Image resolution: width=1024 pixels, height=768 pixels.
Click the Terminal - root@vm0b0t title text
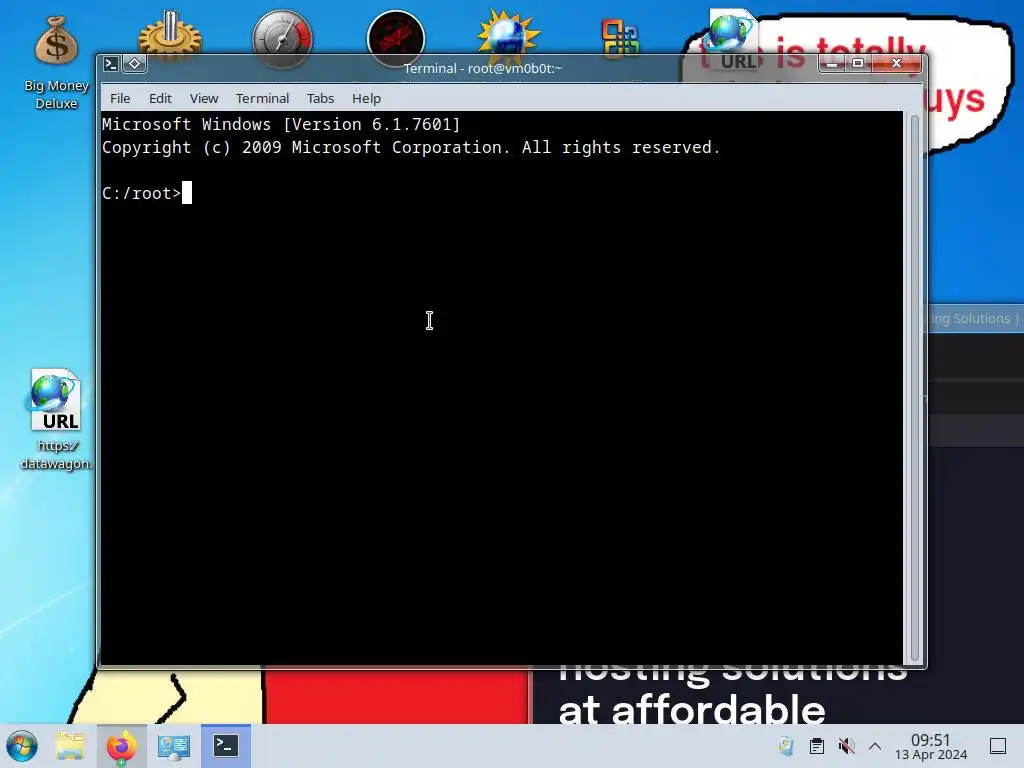click(483, 69)
